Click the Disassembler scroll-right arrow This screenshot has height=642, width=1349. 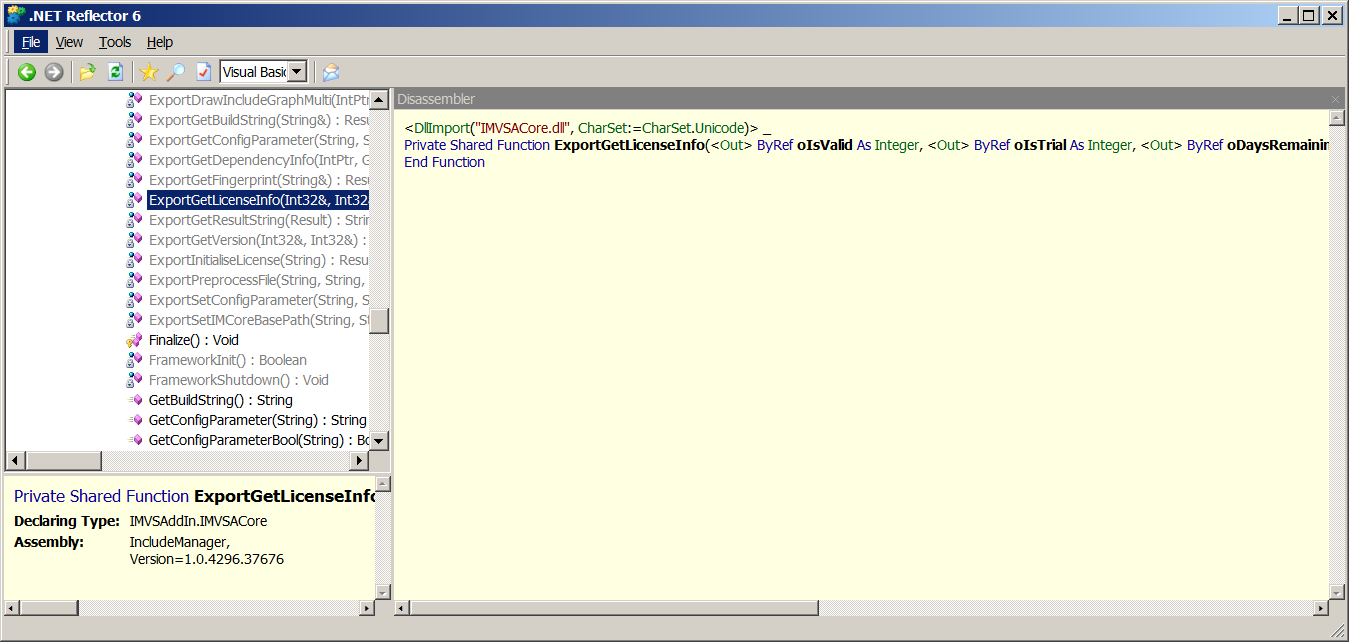click(1320, 608)
